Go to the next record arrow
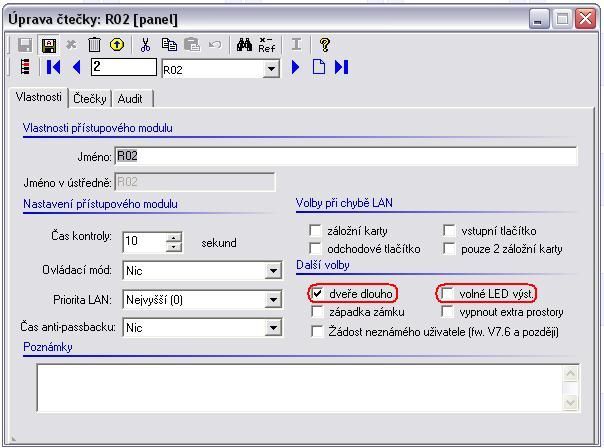 point(296,67)
